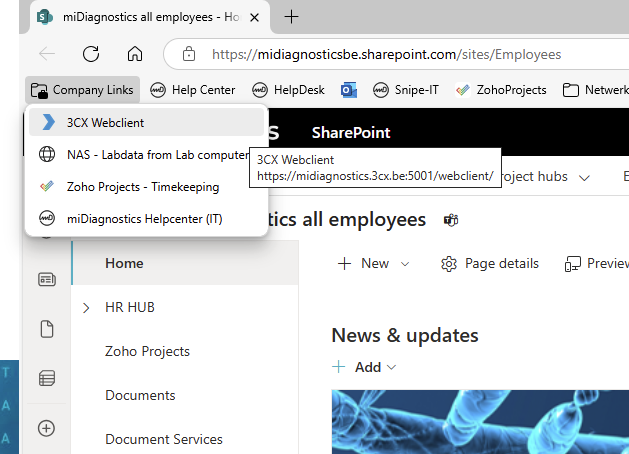The width and height of the screenshot is (629, 454).
Task: Click the Company Links bookmarks folder
Action: click(82, 90)
